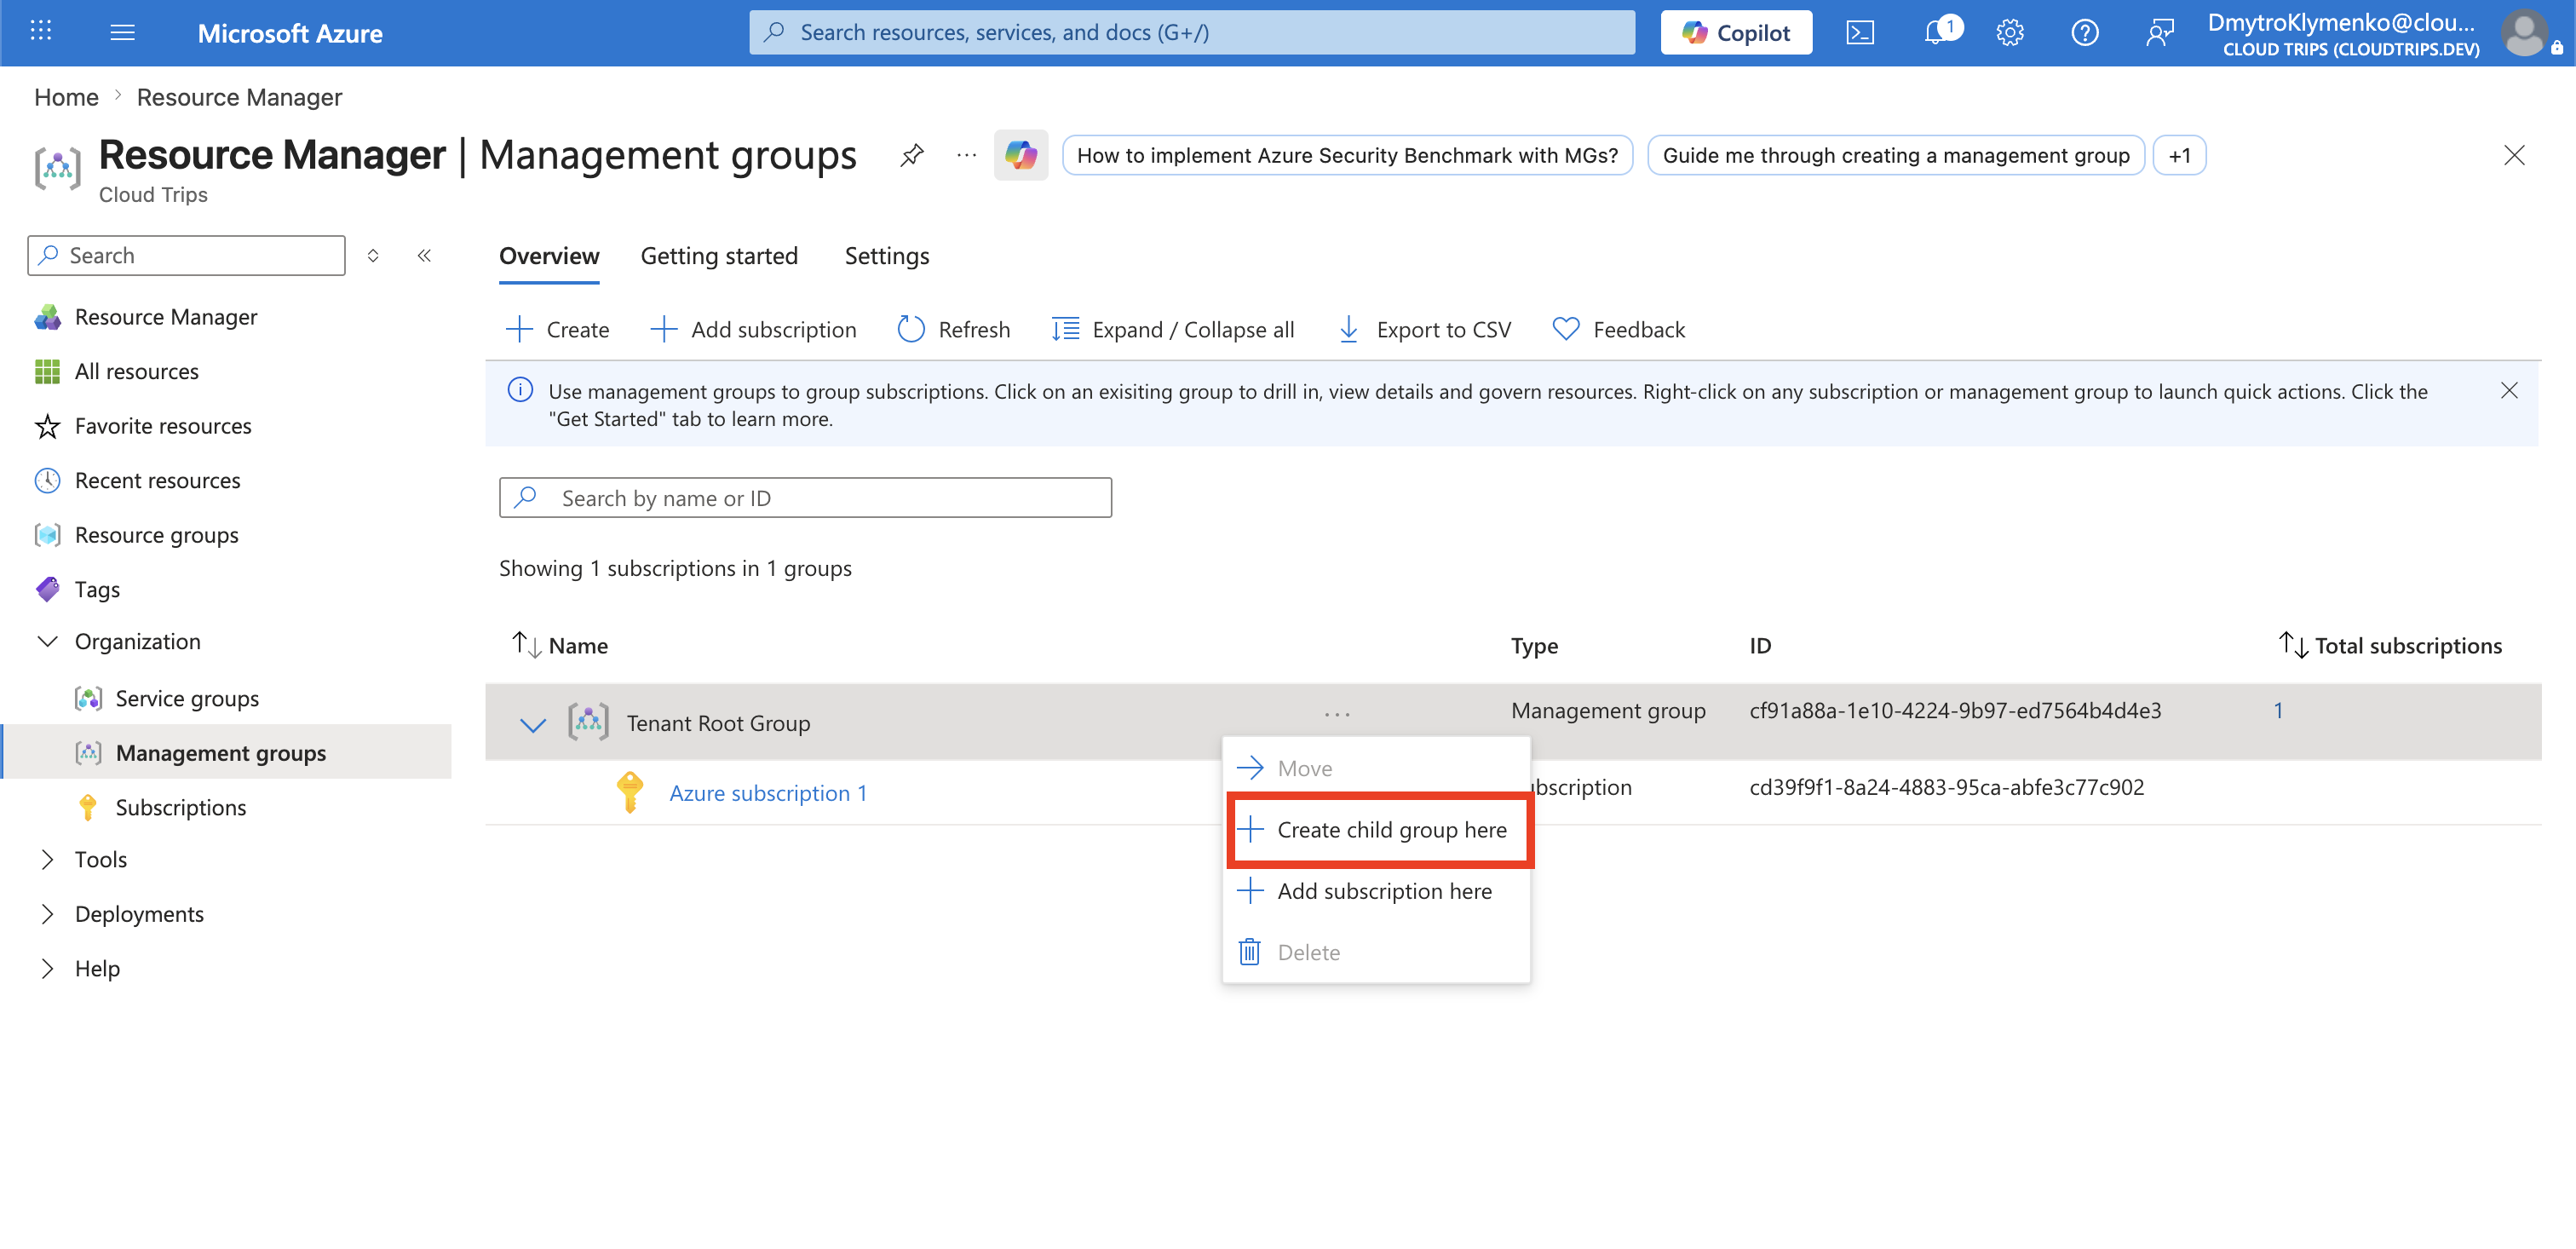Click Add subscription in the toolbar
This screenshot has width=2576, height=1249.
pyautogui.click(x=752, y=330)
